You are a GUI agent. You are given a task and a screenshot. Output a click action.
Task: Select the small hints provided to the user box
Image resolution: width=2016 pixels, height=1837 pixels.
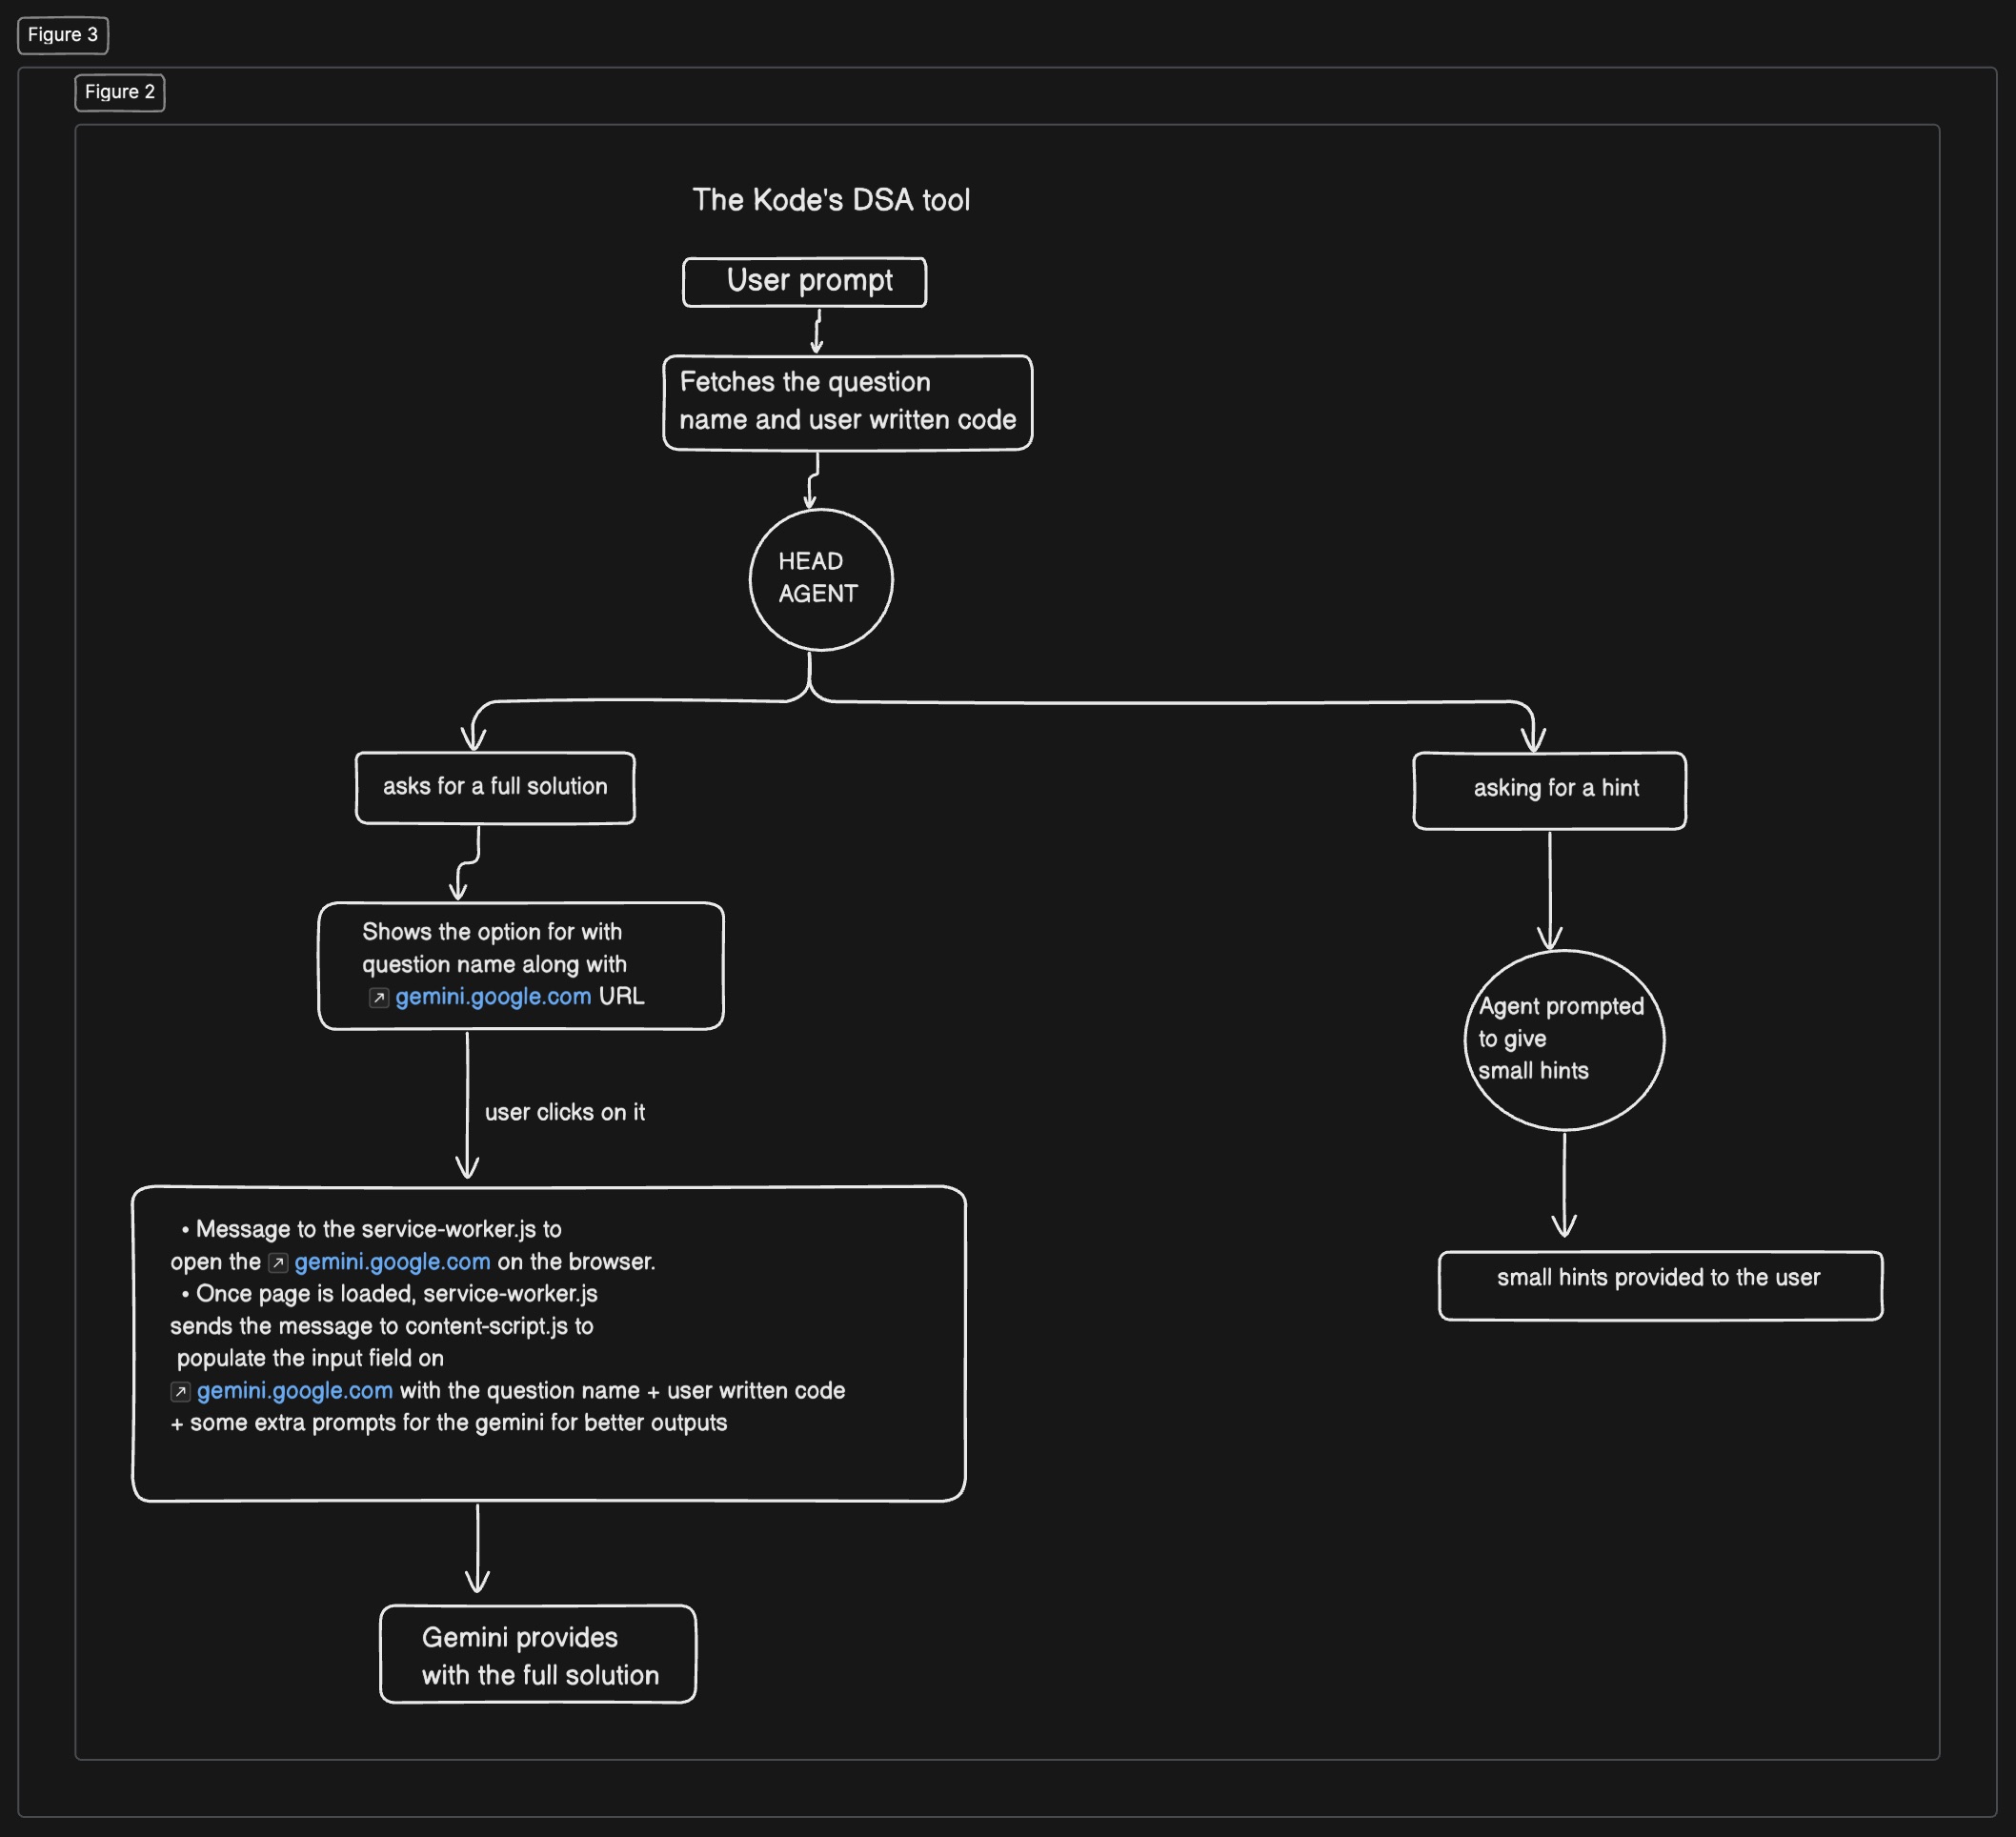(1659, 1284)
